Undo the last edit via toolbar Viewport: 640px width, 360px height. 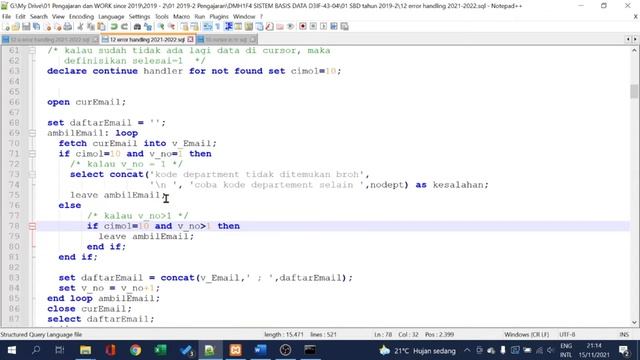click(114, 27)
